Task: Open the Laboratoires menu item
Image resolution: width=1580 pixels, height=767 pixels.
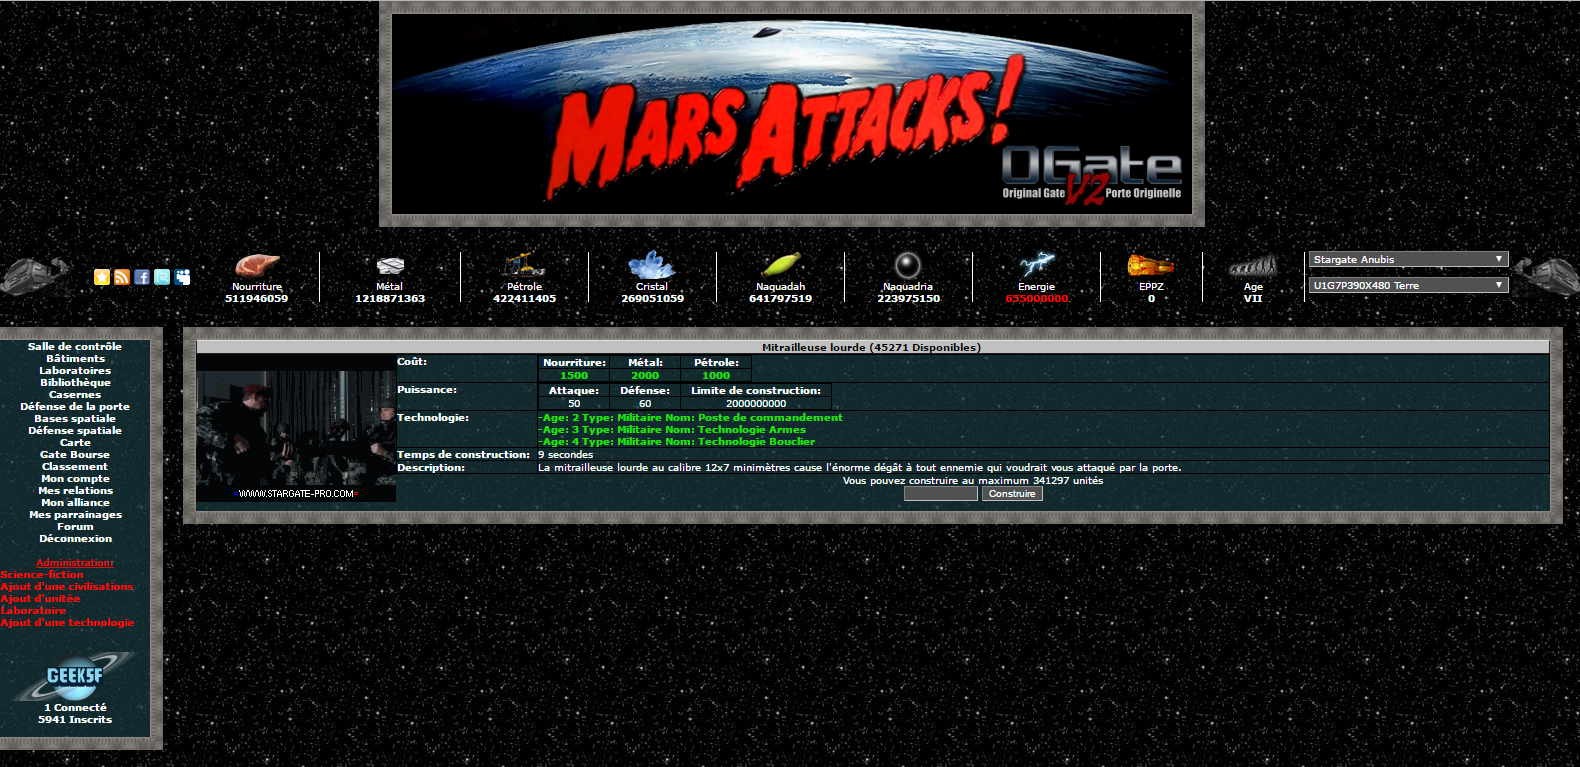Action: click(x=75, y=371)
